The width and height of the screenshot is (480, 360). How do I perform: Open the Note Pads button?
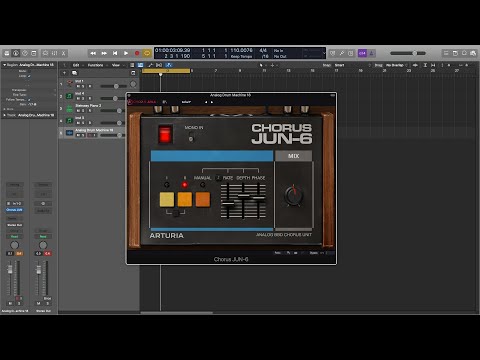pyautogui.click(x=455, y=53)
